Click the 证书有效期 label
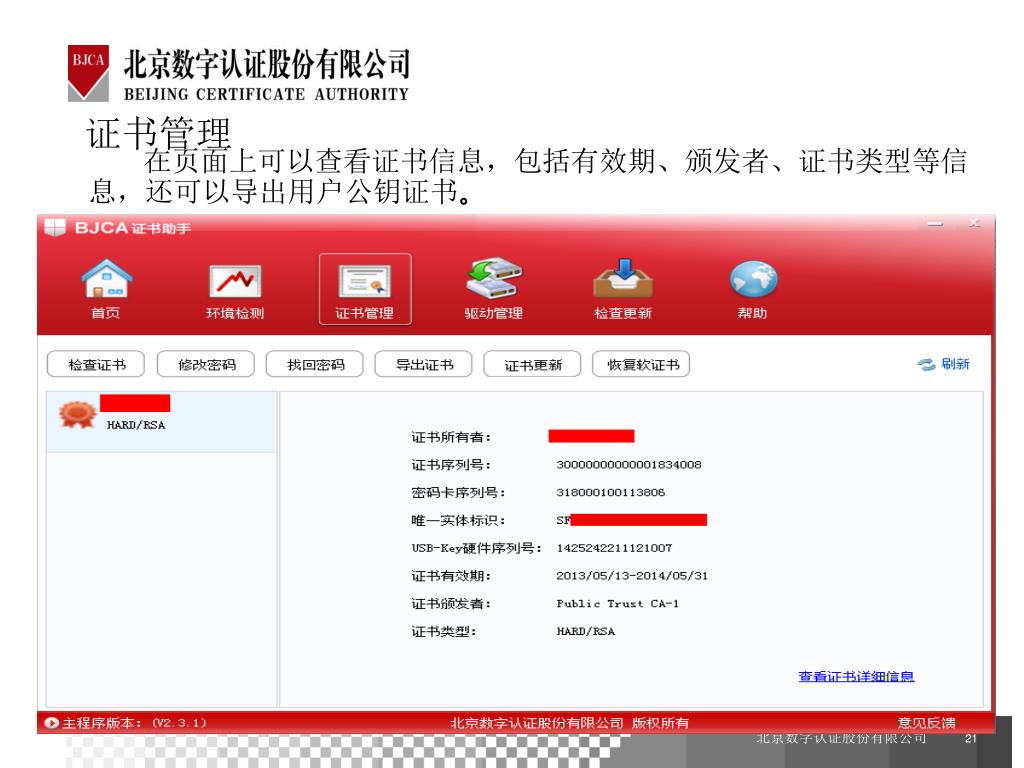 (451, 575)
